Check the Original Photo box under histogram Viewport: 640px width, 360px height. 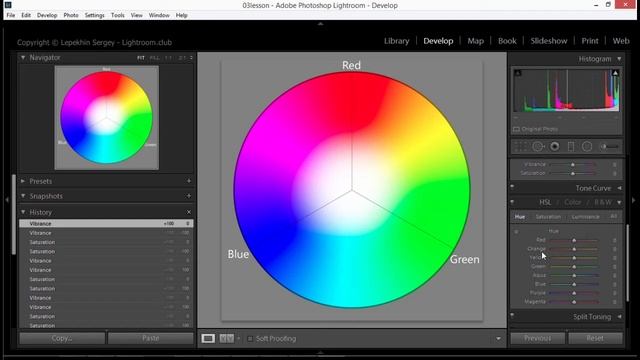(516, 129)
